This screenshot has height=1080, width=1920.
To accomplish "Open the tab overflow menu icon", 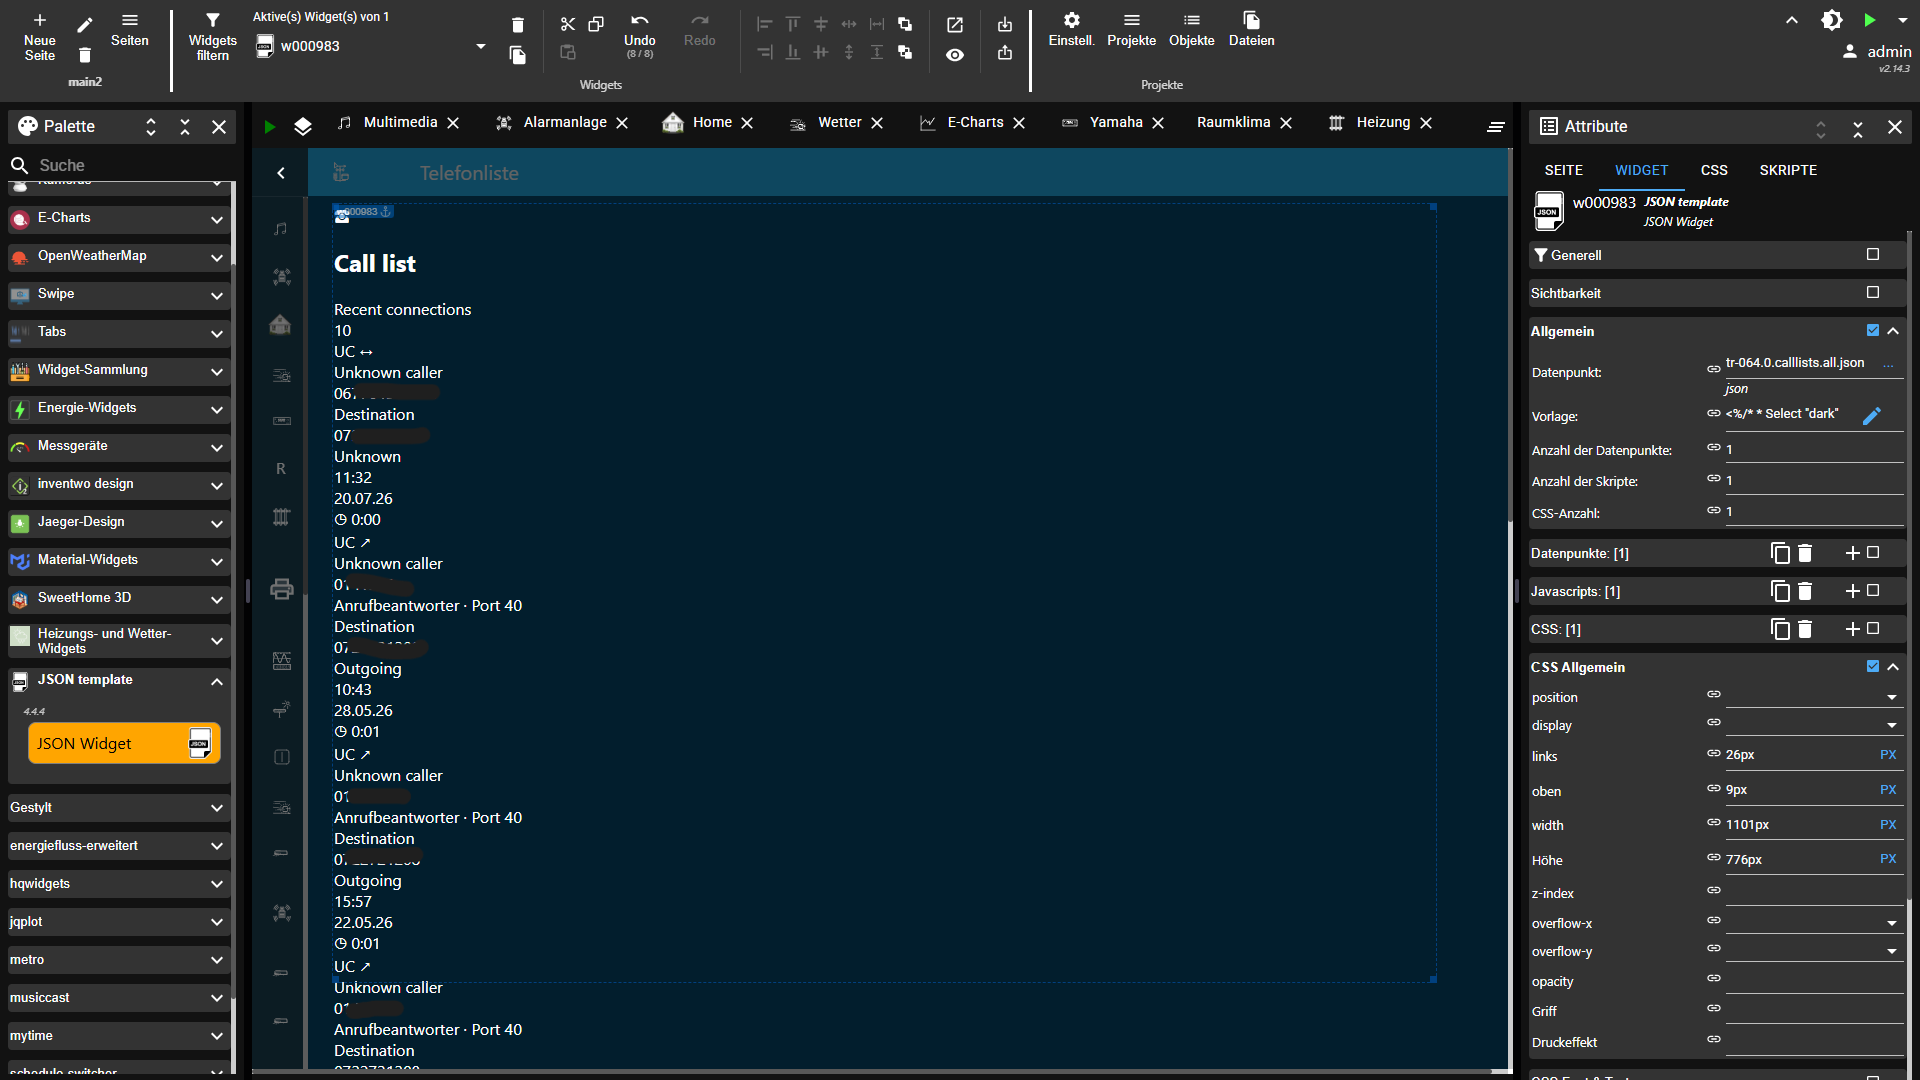I will (x=1496, y=126).
